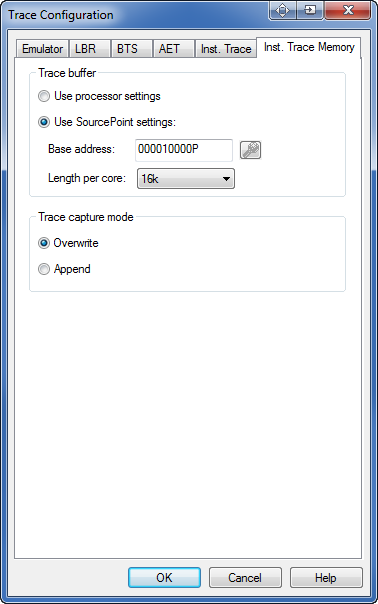Close the Trace Configuration dialog
Image resolution: width=378 pixels, height=604 pixels.
[348, 10]
